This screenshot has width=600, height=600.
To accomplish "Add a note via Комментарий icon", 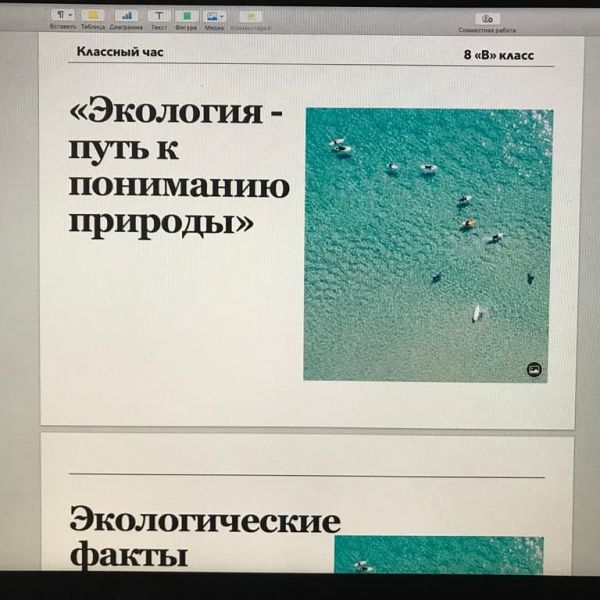I will coord(250,16).
